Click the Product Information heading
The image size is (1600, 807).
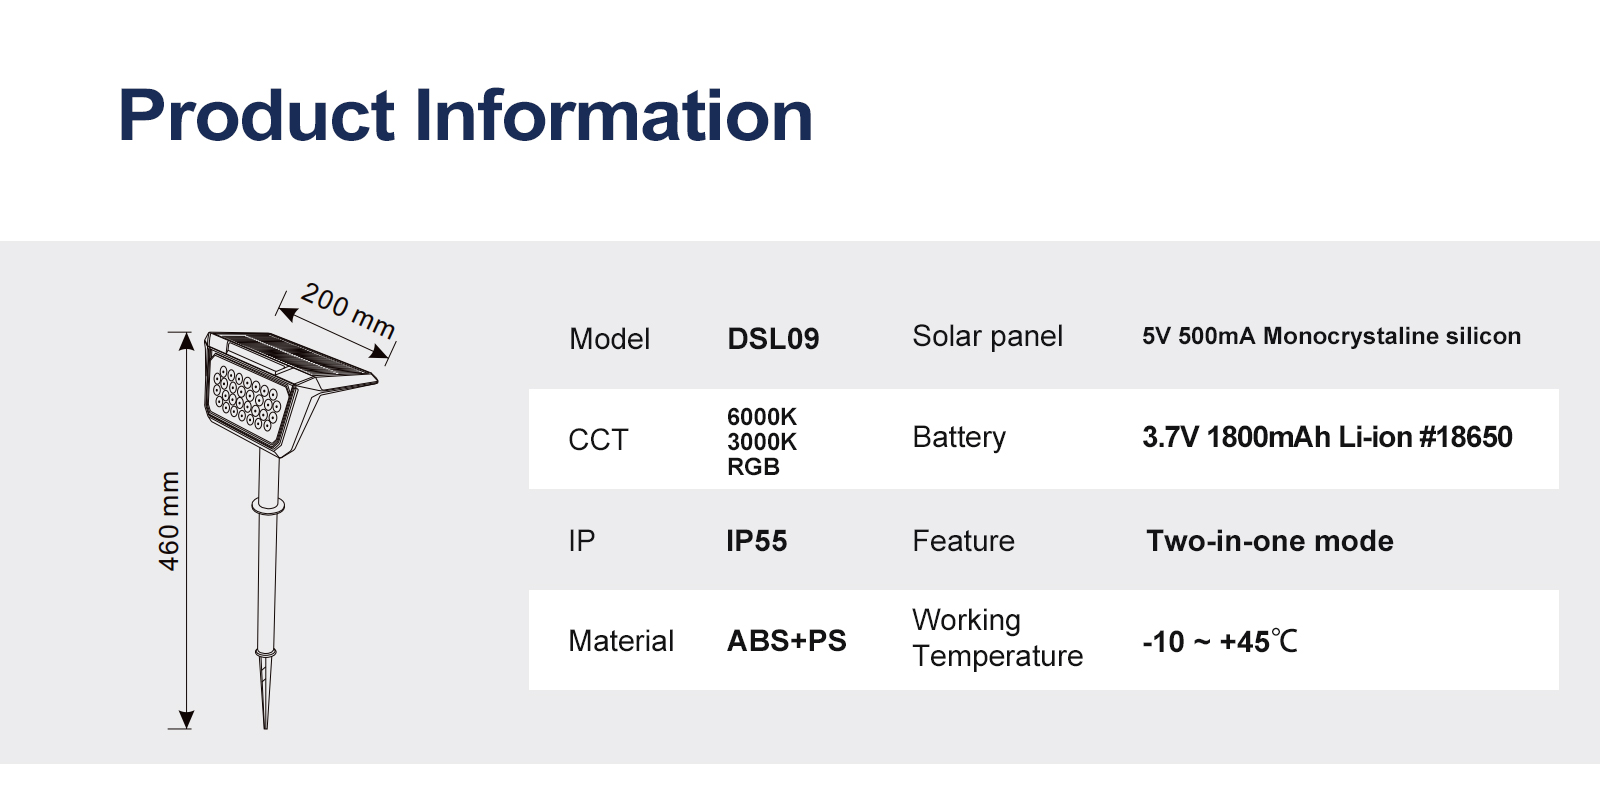pos(465,116)
